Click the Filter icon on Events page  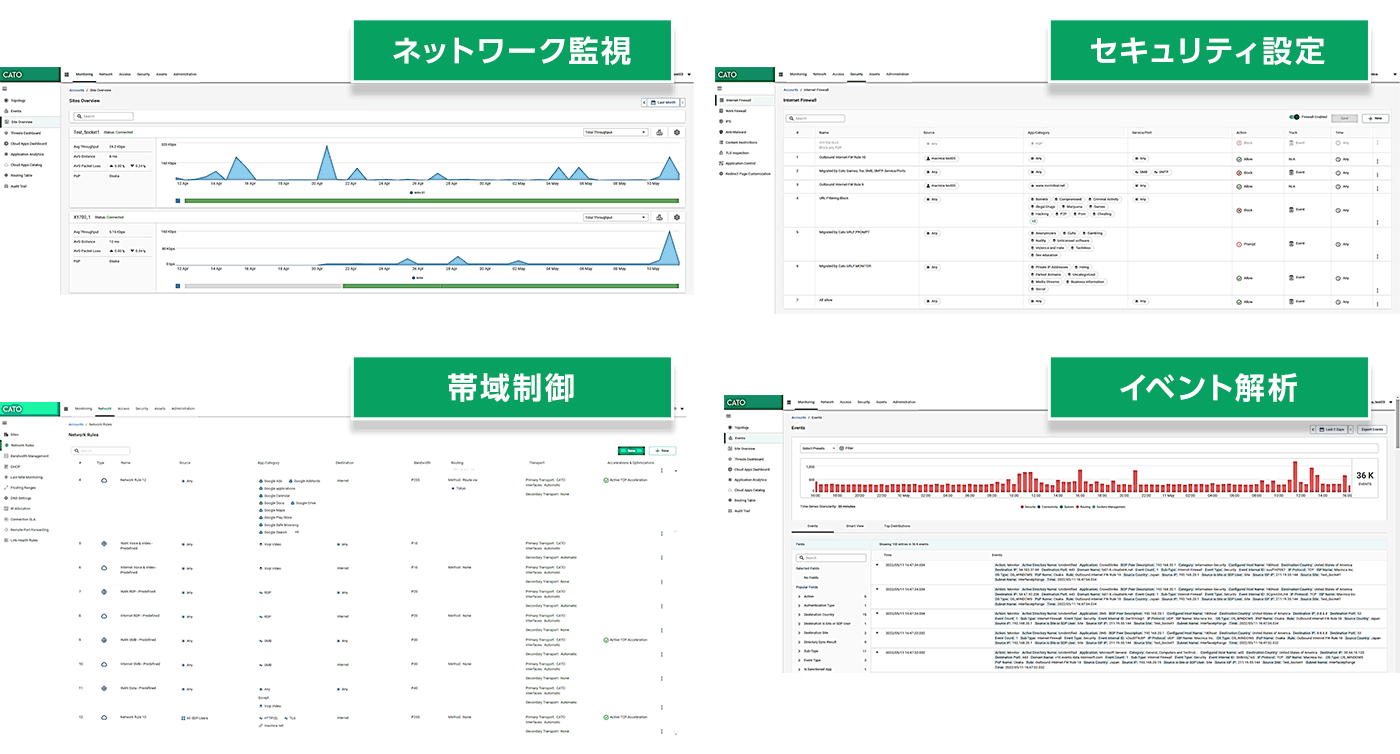pyautogui.click(x=843, y=448)
